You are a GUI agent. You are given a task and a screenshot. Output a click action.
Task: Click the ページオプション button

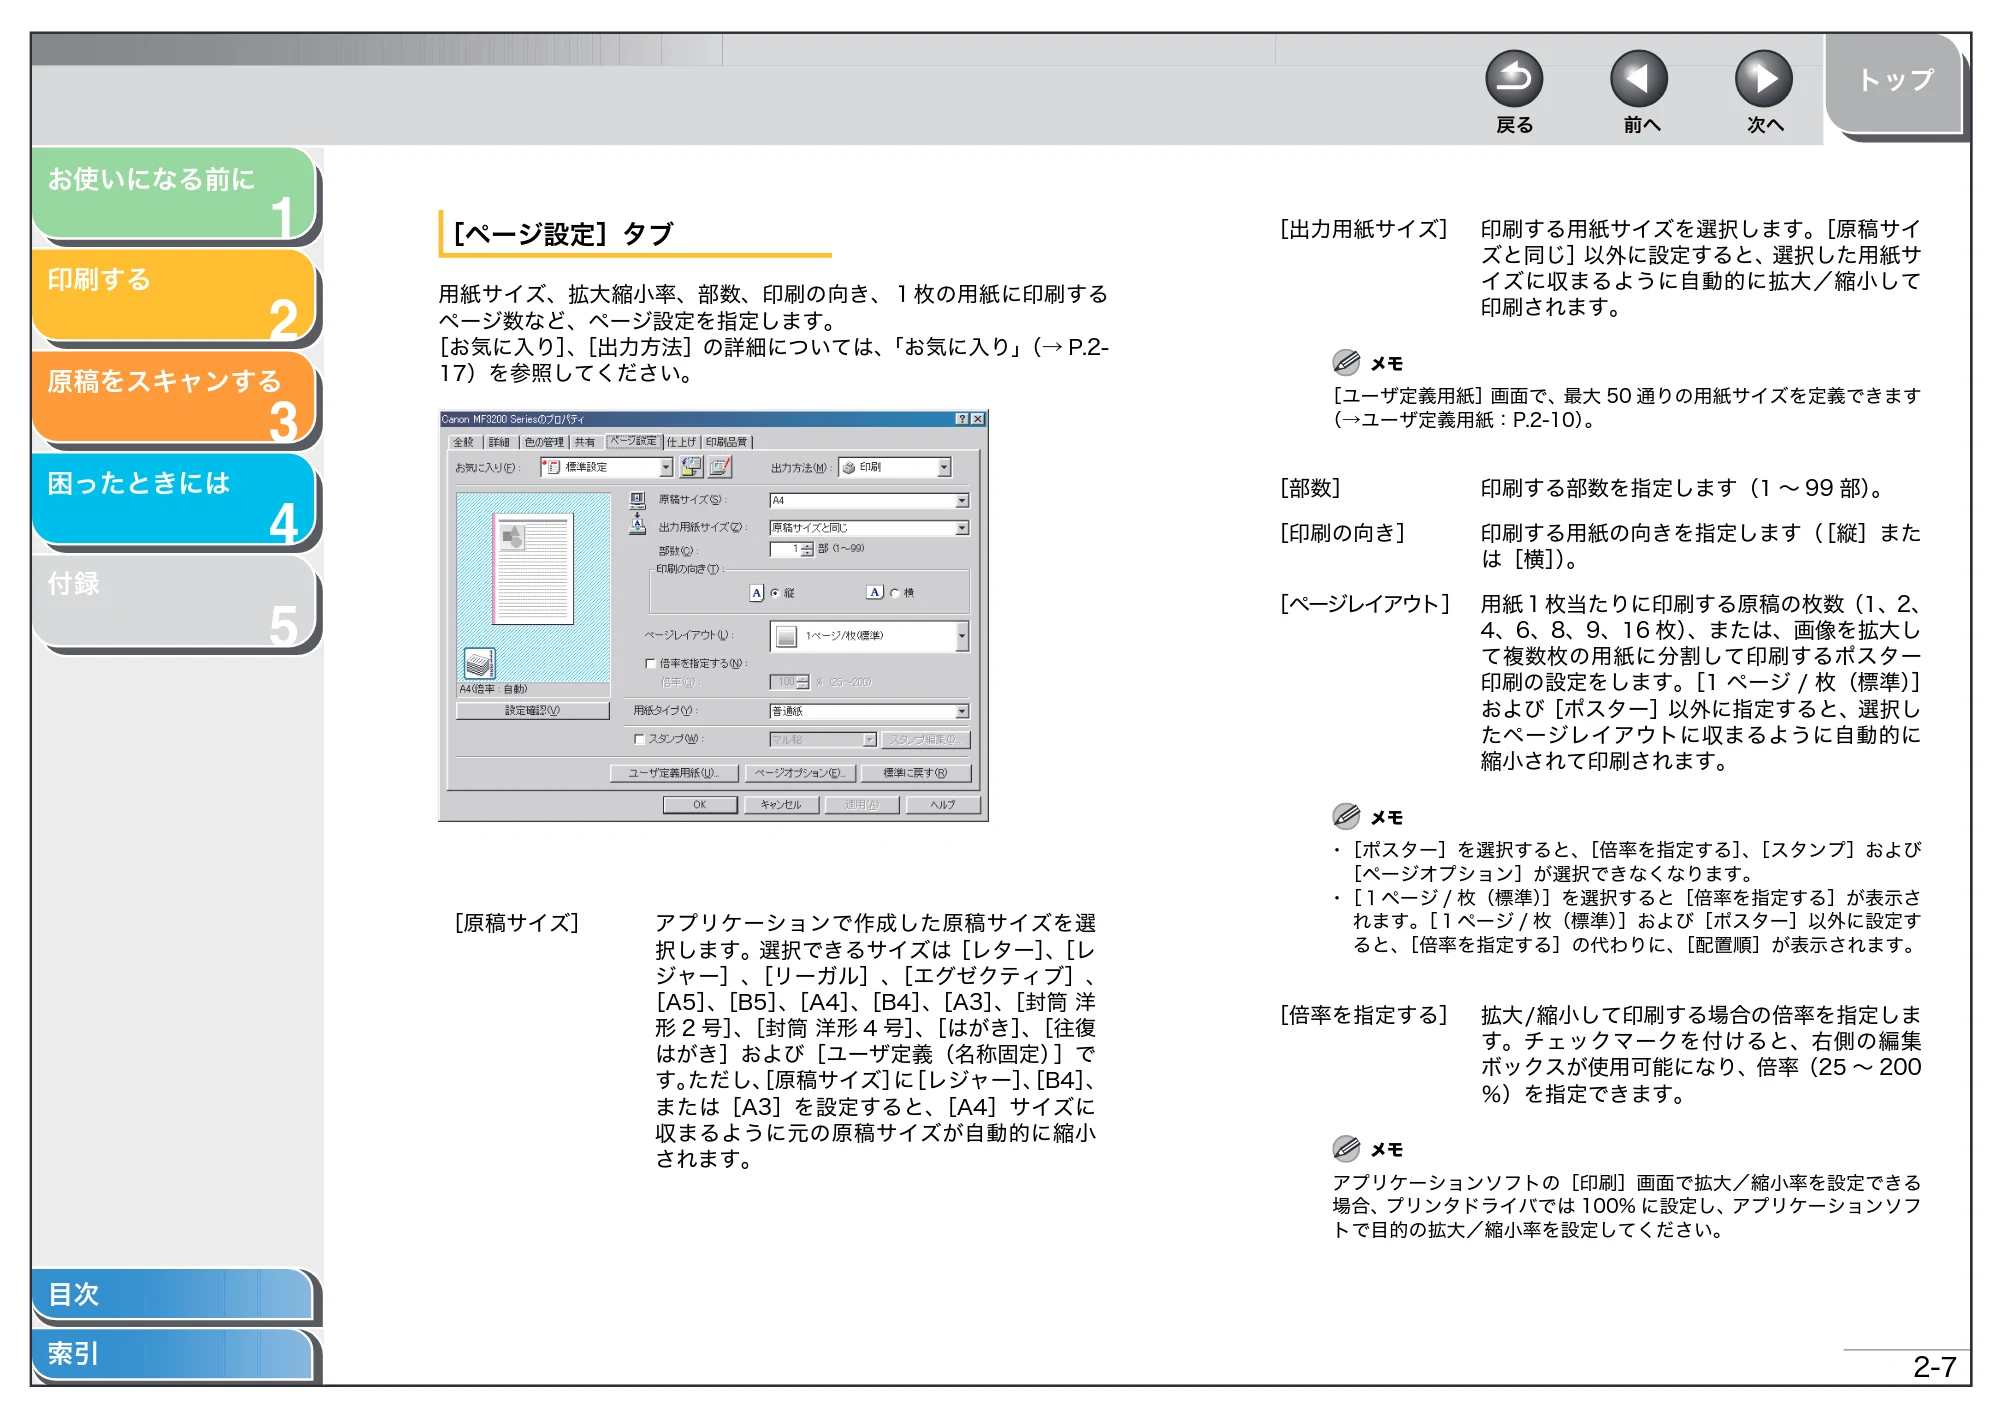click(x=800, y=774)
